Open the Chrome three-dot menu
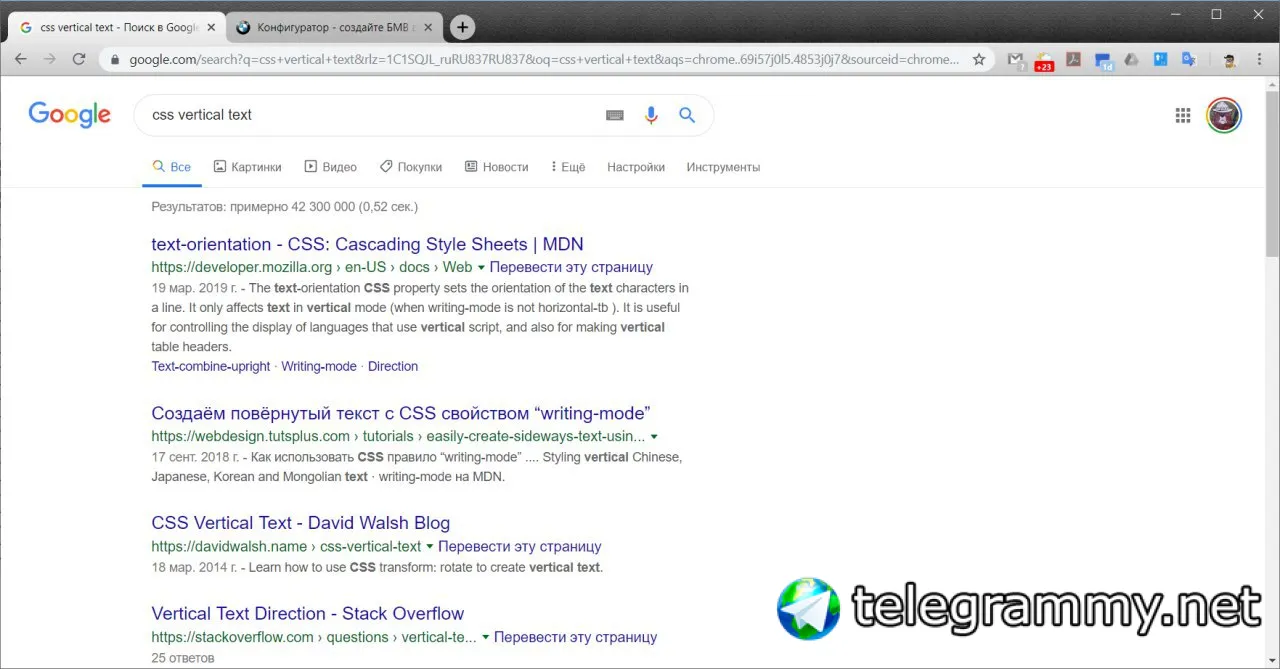The height and width of the screenshot is (669, 1280). [x=1259, y=59]
